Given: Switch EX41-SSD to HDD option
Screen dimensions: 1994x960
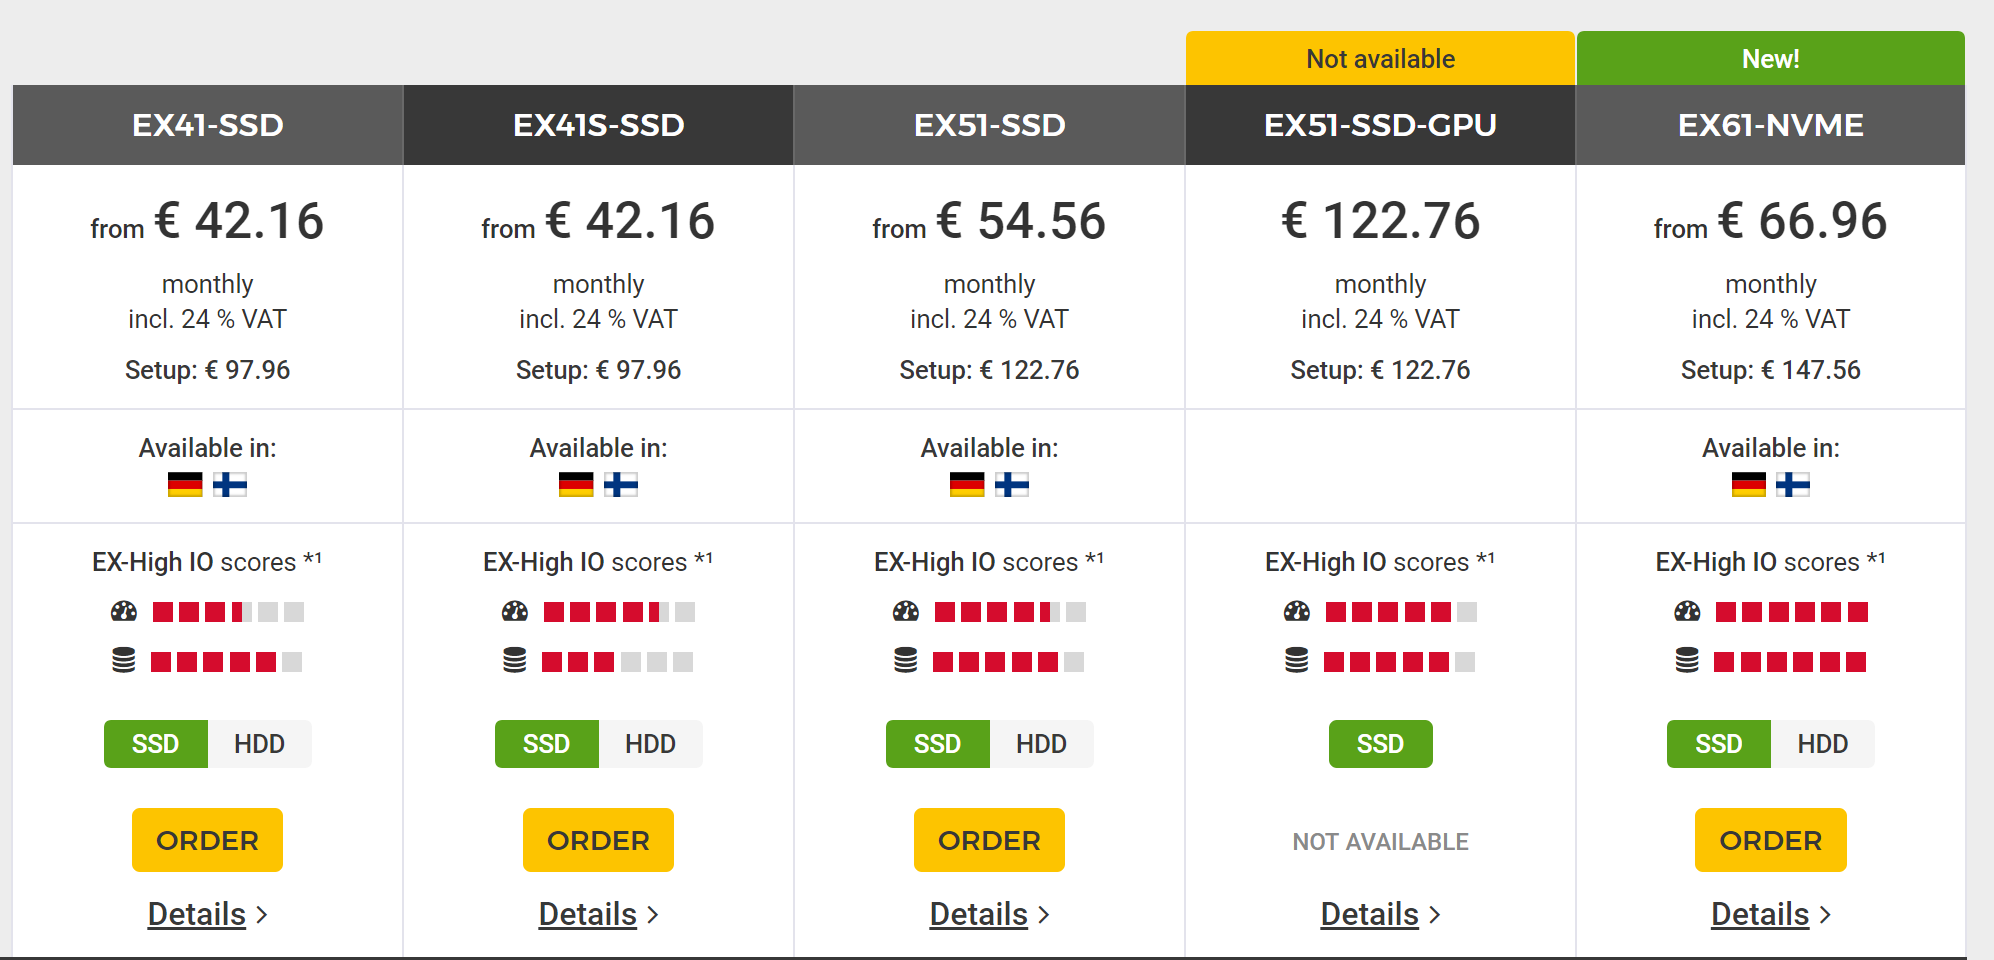Looking at the screenshot, I should click(260, 744).
